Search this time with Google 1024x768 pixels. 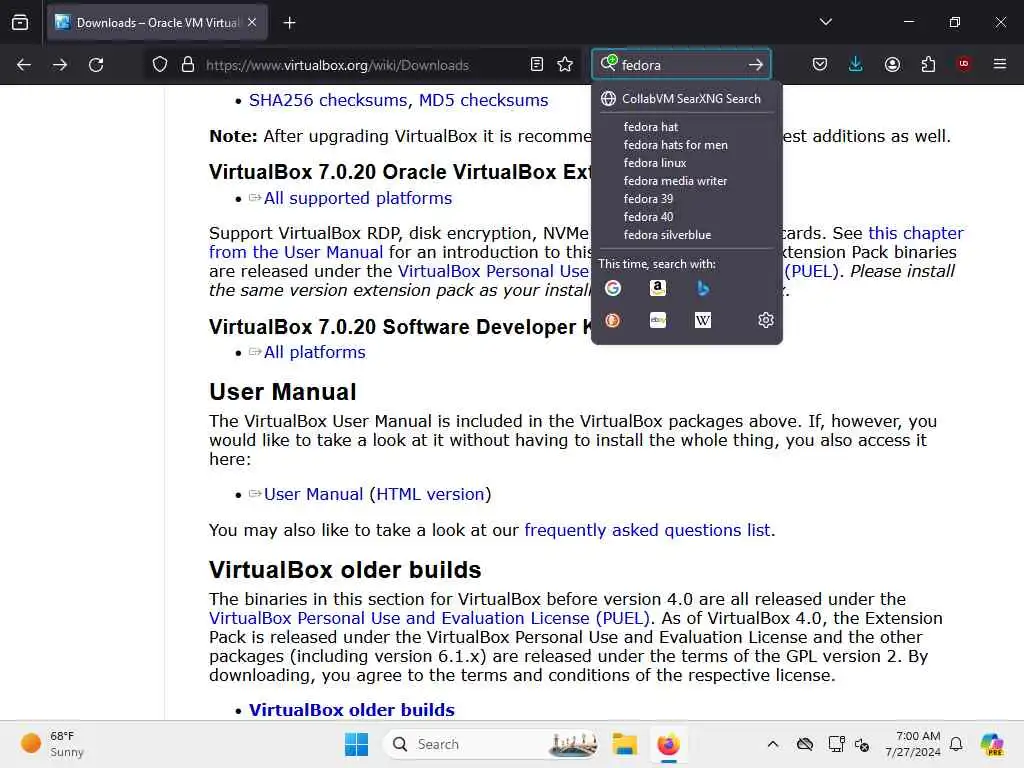click(613, 288)
